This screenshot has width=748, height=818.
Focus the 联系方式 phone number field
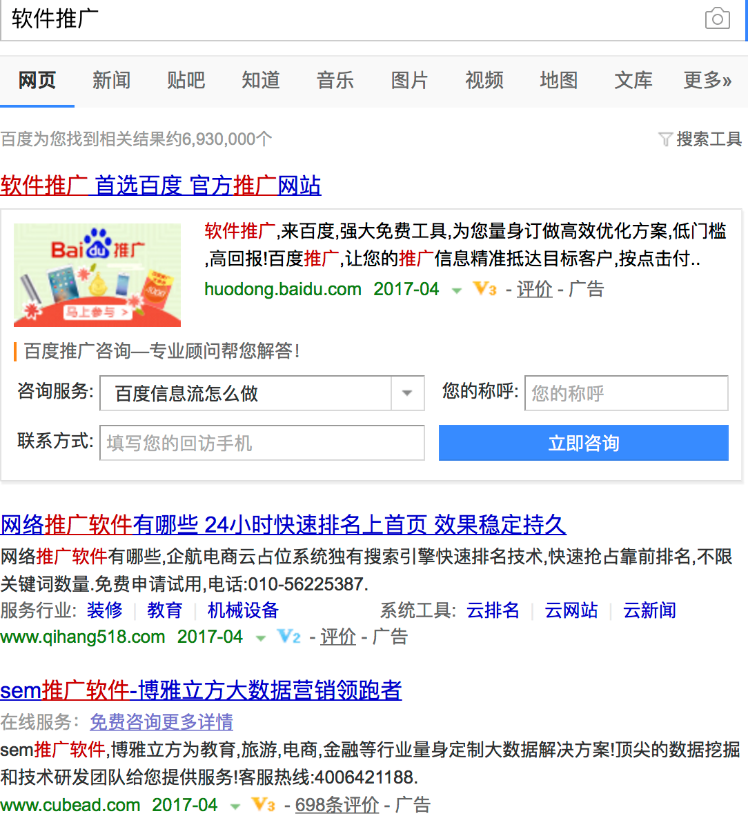click(x=262, y=443)
